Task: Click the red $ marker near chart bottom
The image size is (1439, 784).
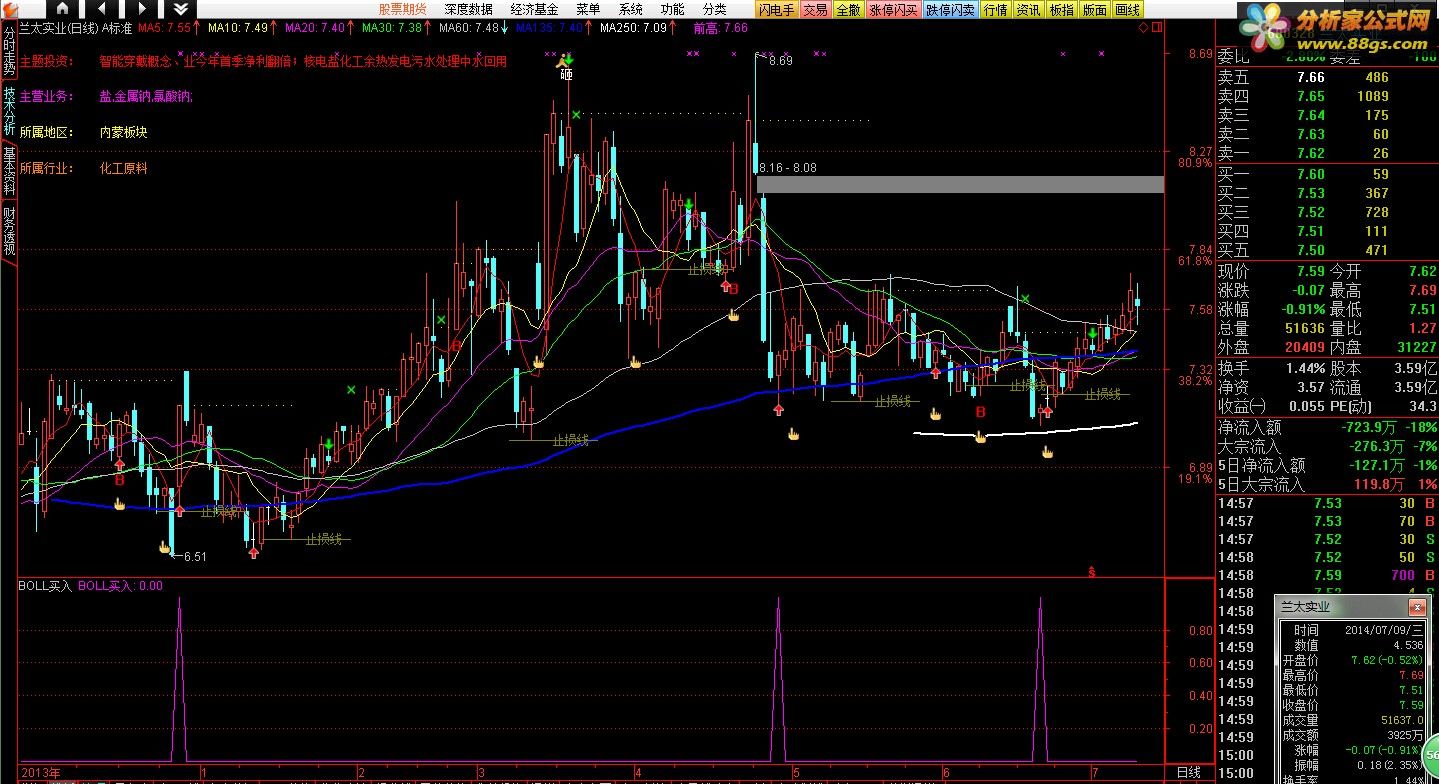Action: [x=1092, y=573]
